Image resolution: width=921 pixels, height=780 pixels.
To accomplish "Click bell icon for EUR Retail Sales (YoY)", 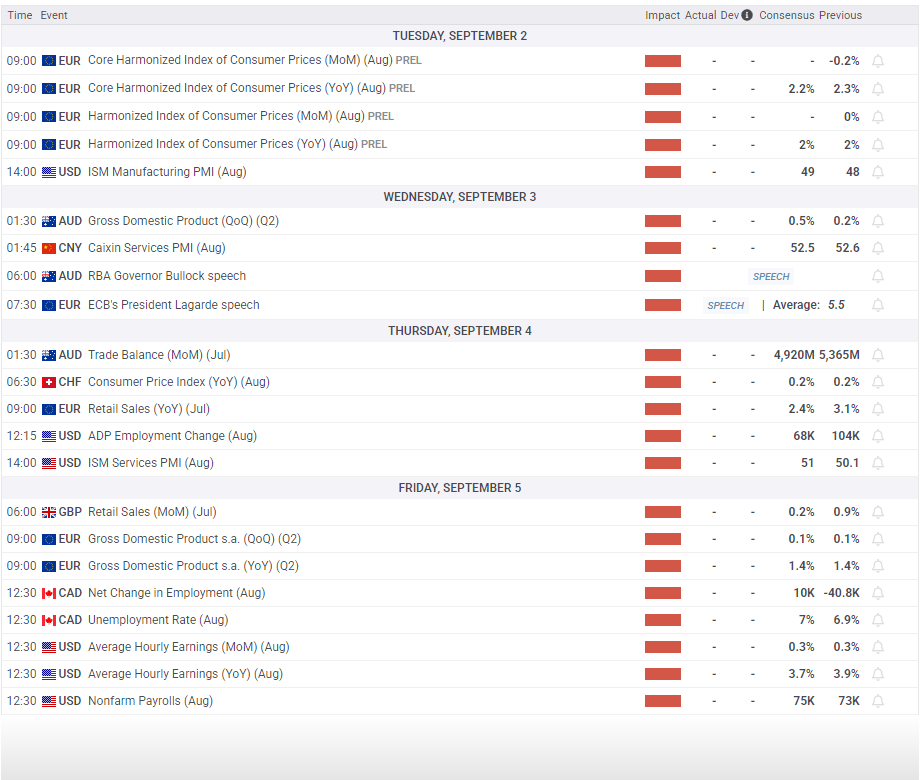I will [878, 409].
